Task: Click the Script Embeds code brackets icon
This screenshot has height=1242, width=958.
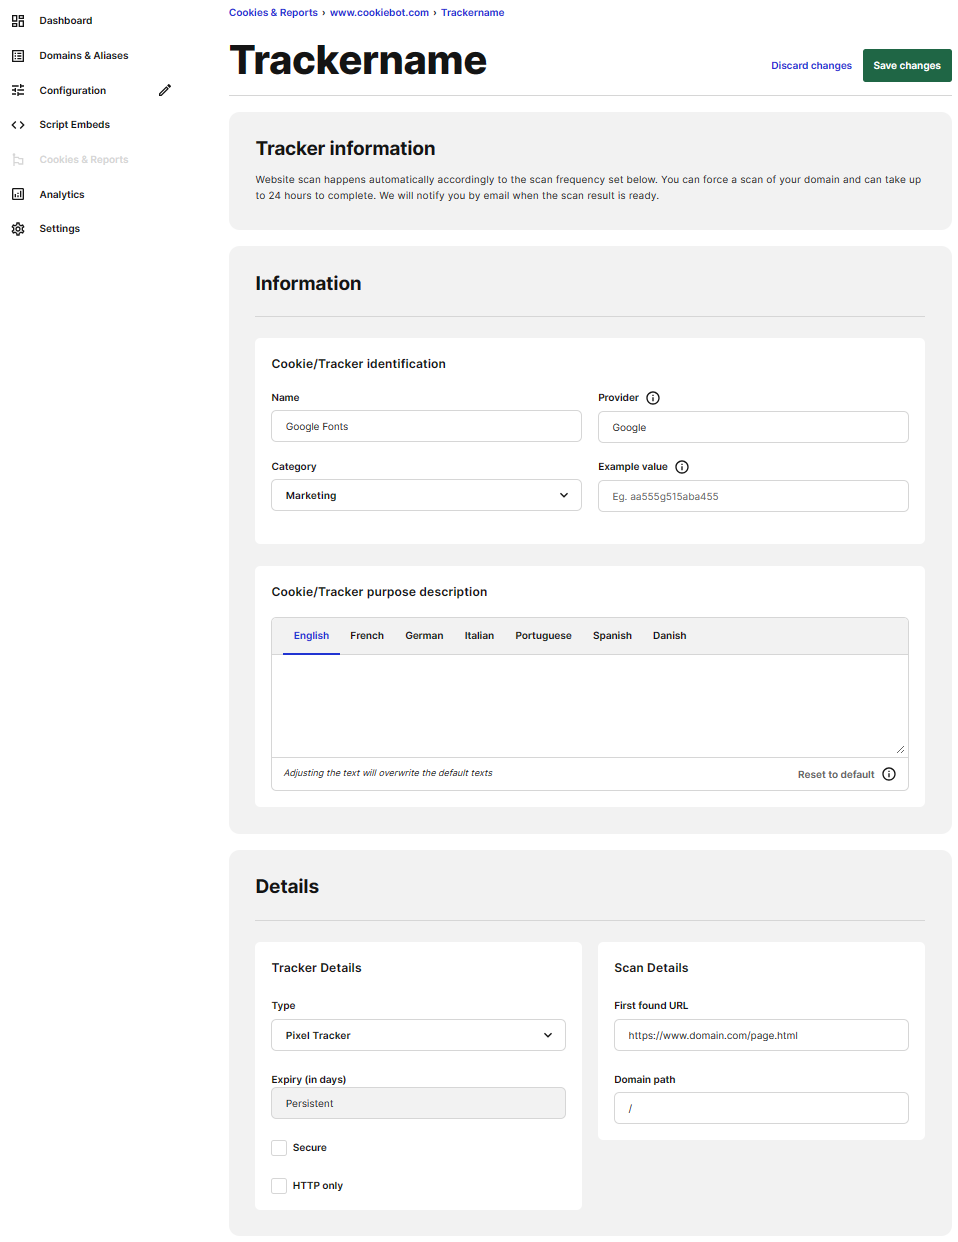Action: point(18,125)
